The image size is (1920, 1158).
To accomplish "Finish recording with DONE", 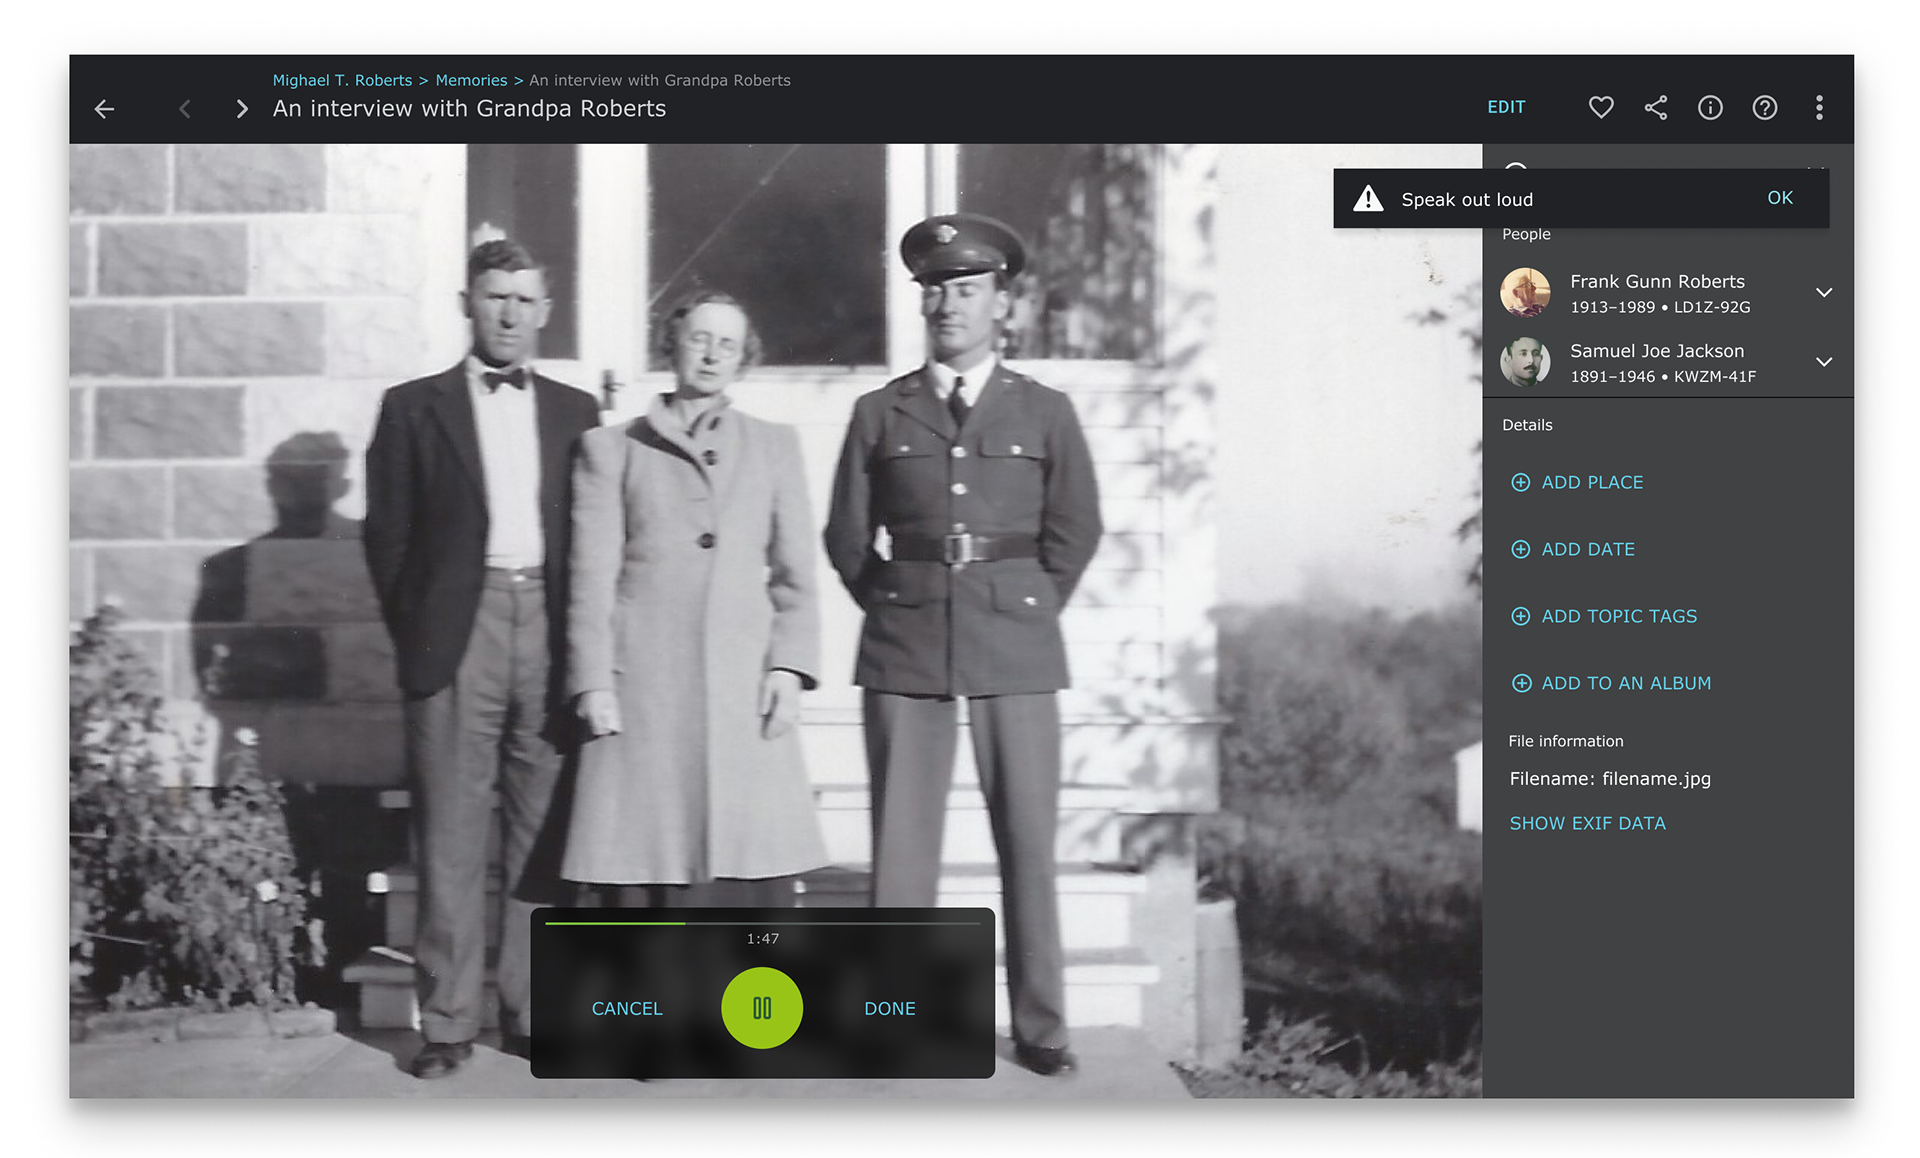I will click(x=890, y=1009).
